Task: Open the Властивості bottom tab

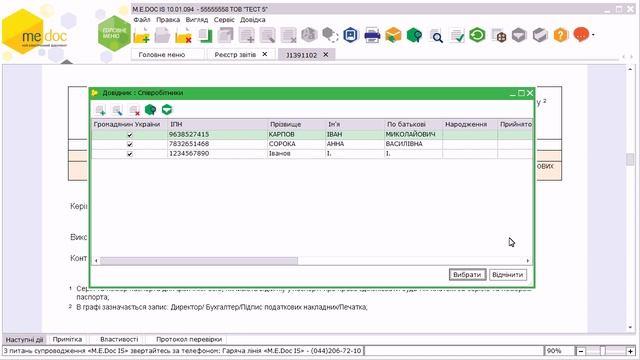Action: click(119, 339)
